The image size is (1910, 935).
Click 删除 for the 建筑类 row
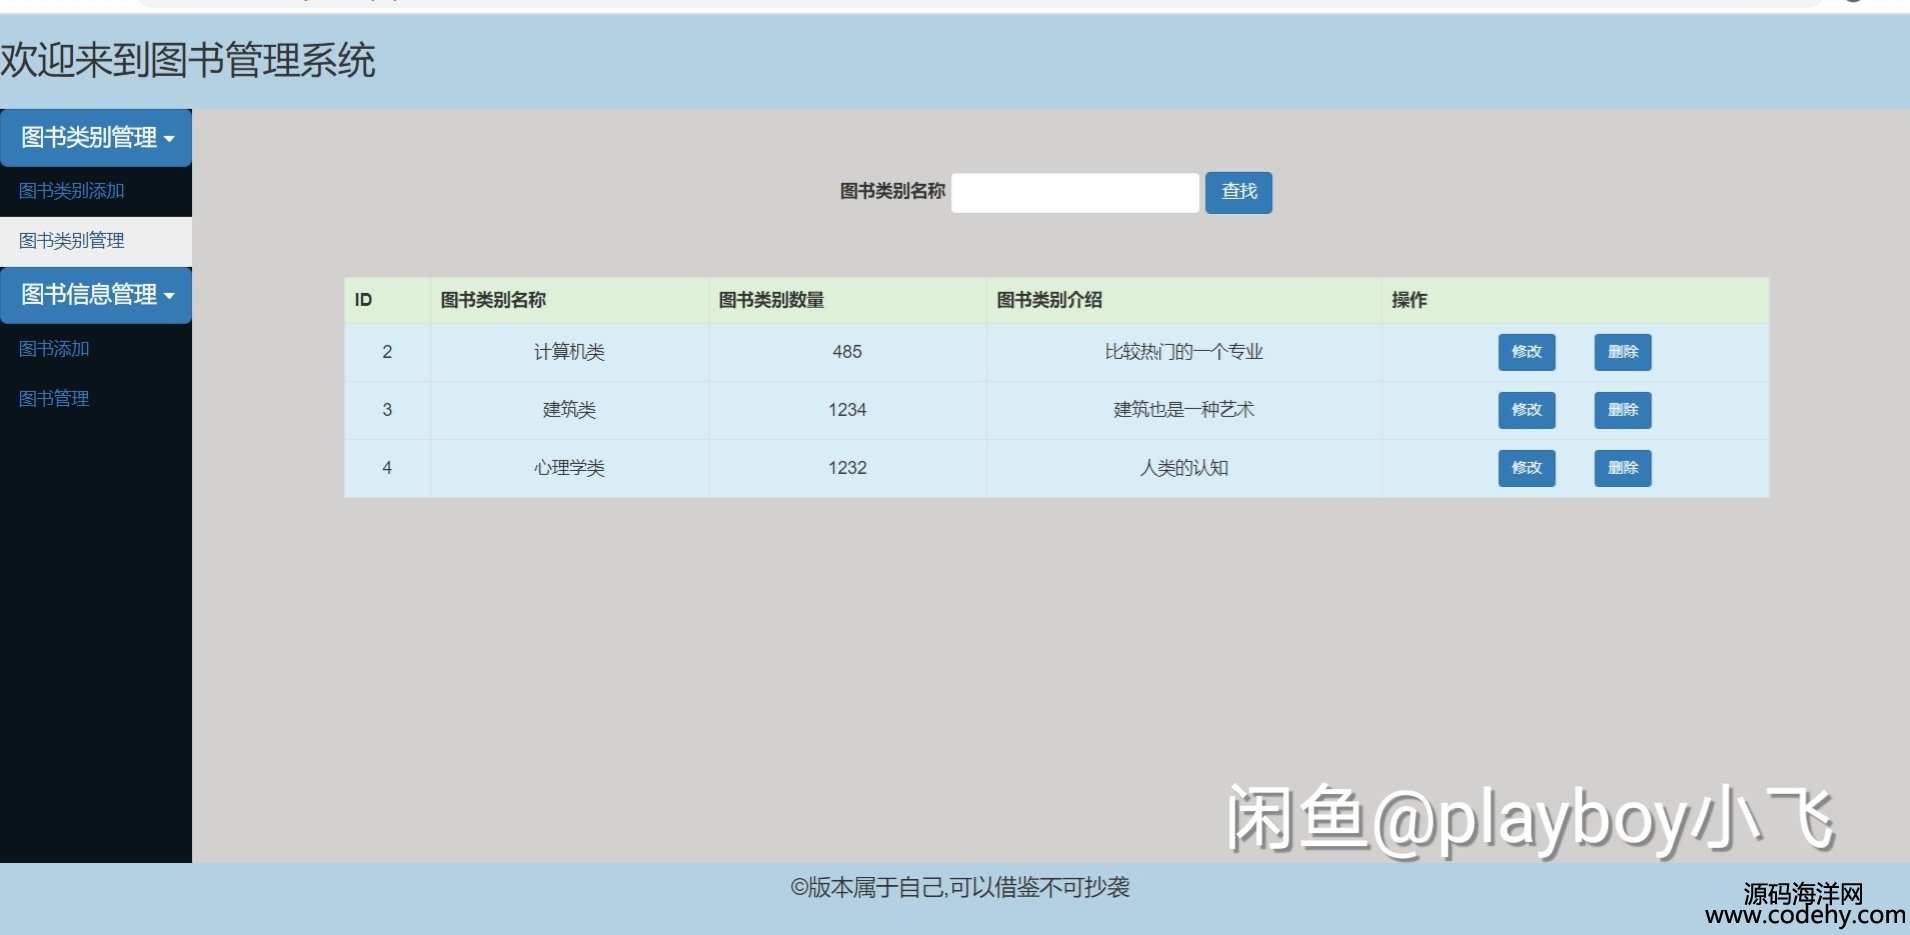pyautogui.click(x=1623, y=410)
